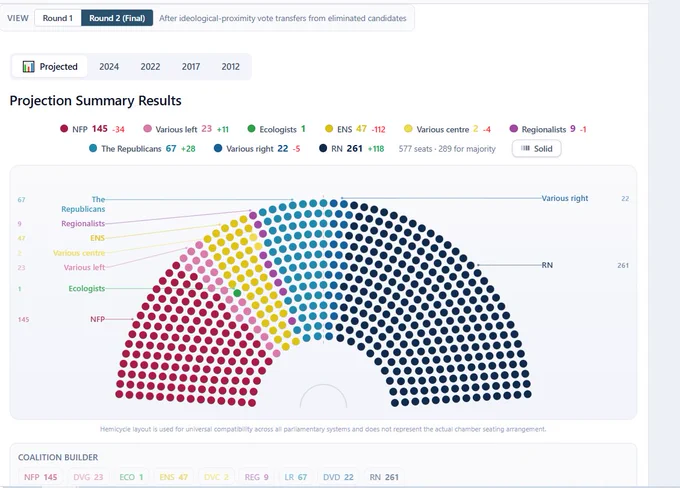
Task: Select the green Ecologists seat dot
Action: point(237,293)
